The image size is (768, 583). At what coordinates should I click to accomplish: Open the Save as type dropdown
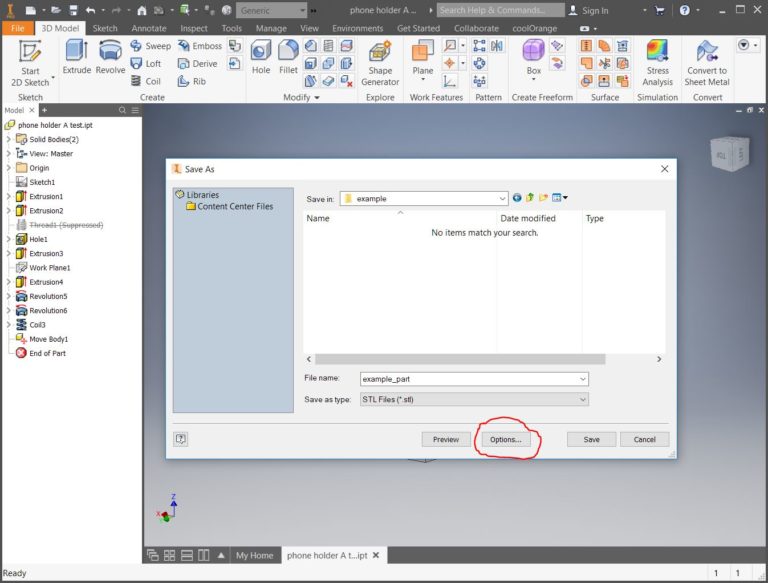coord(583,400)
